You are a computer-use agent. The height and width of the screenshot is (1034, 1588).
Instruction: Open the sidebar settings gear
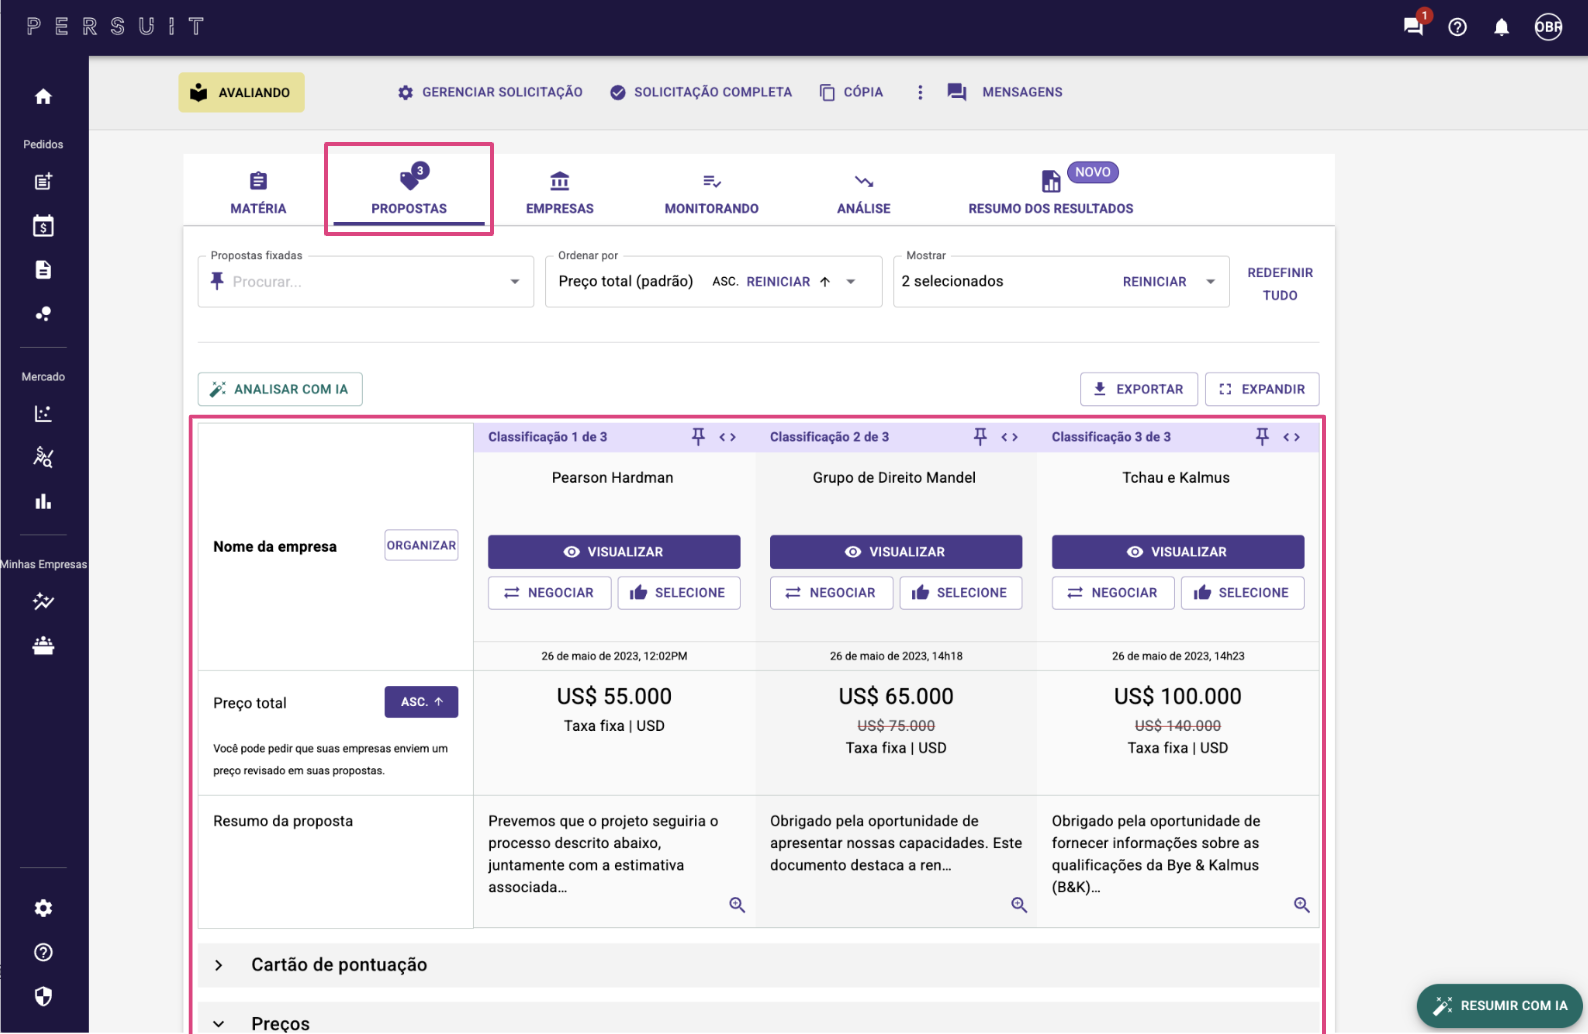[43, 908]
